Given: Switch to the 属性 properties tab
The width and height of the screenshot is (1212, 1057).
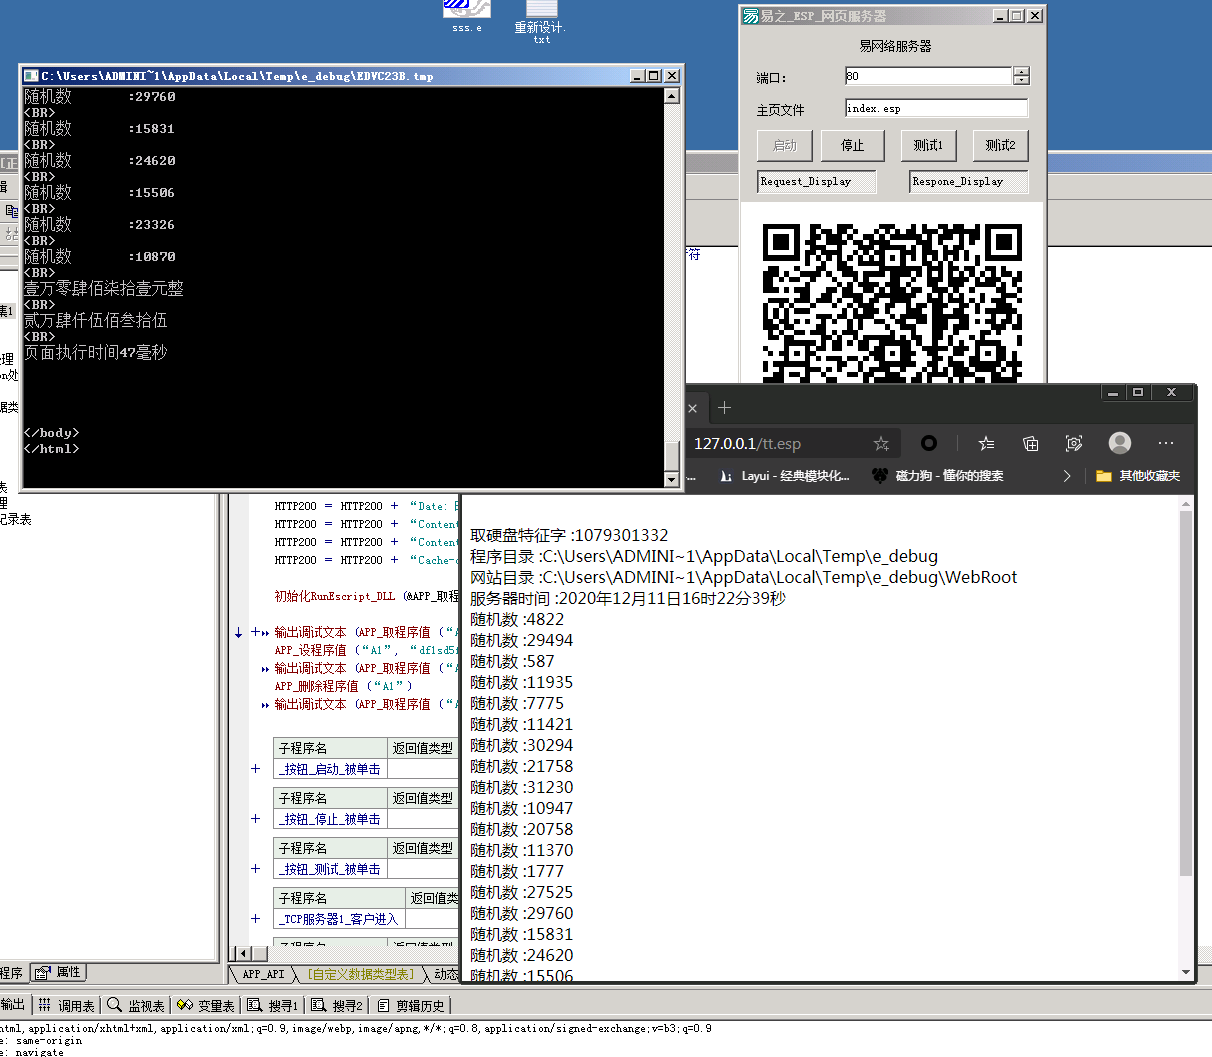Looking at the screenshot, I should pyautogui.click(x=59, y=972).
